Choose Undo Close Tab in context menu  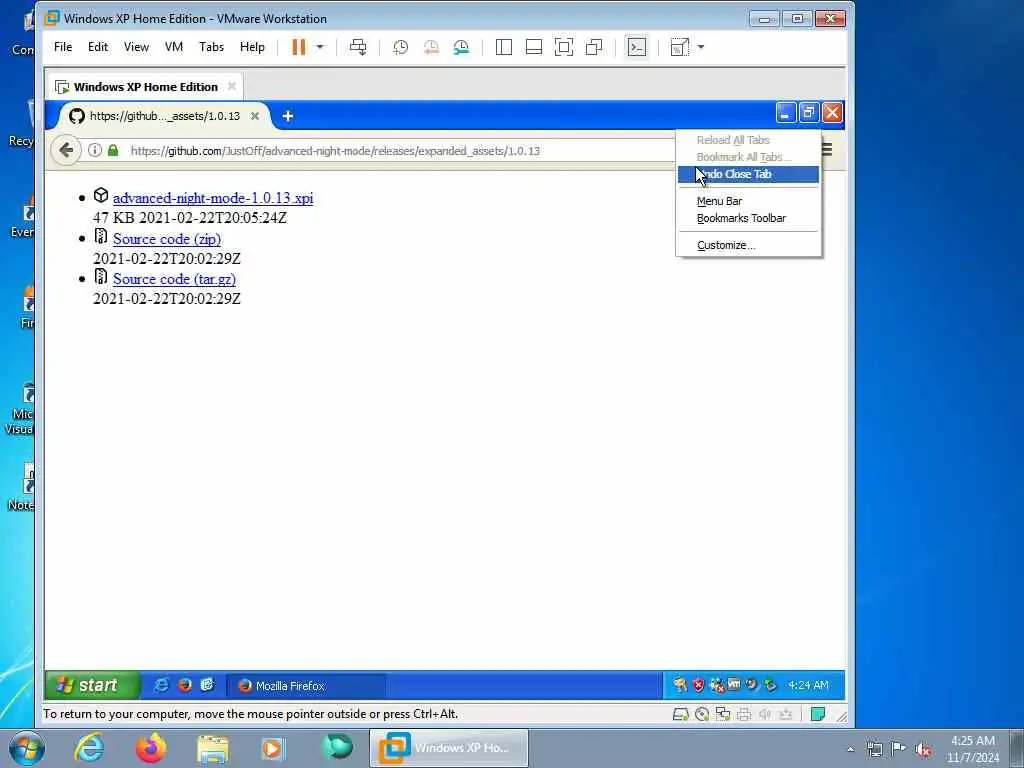pos(748,174)
